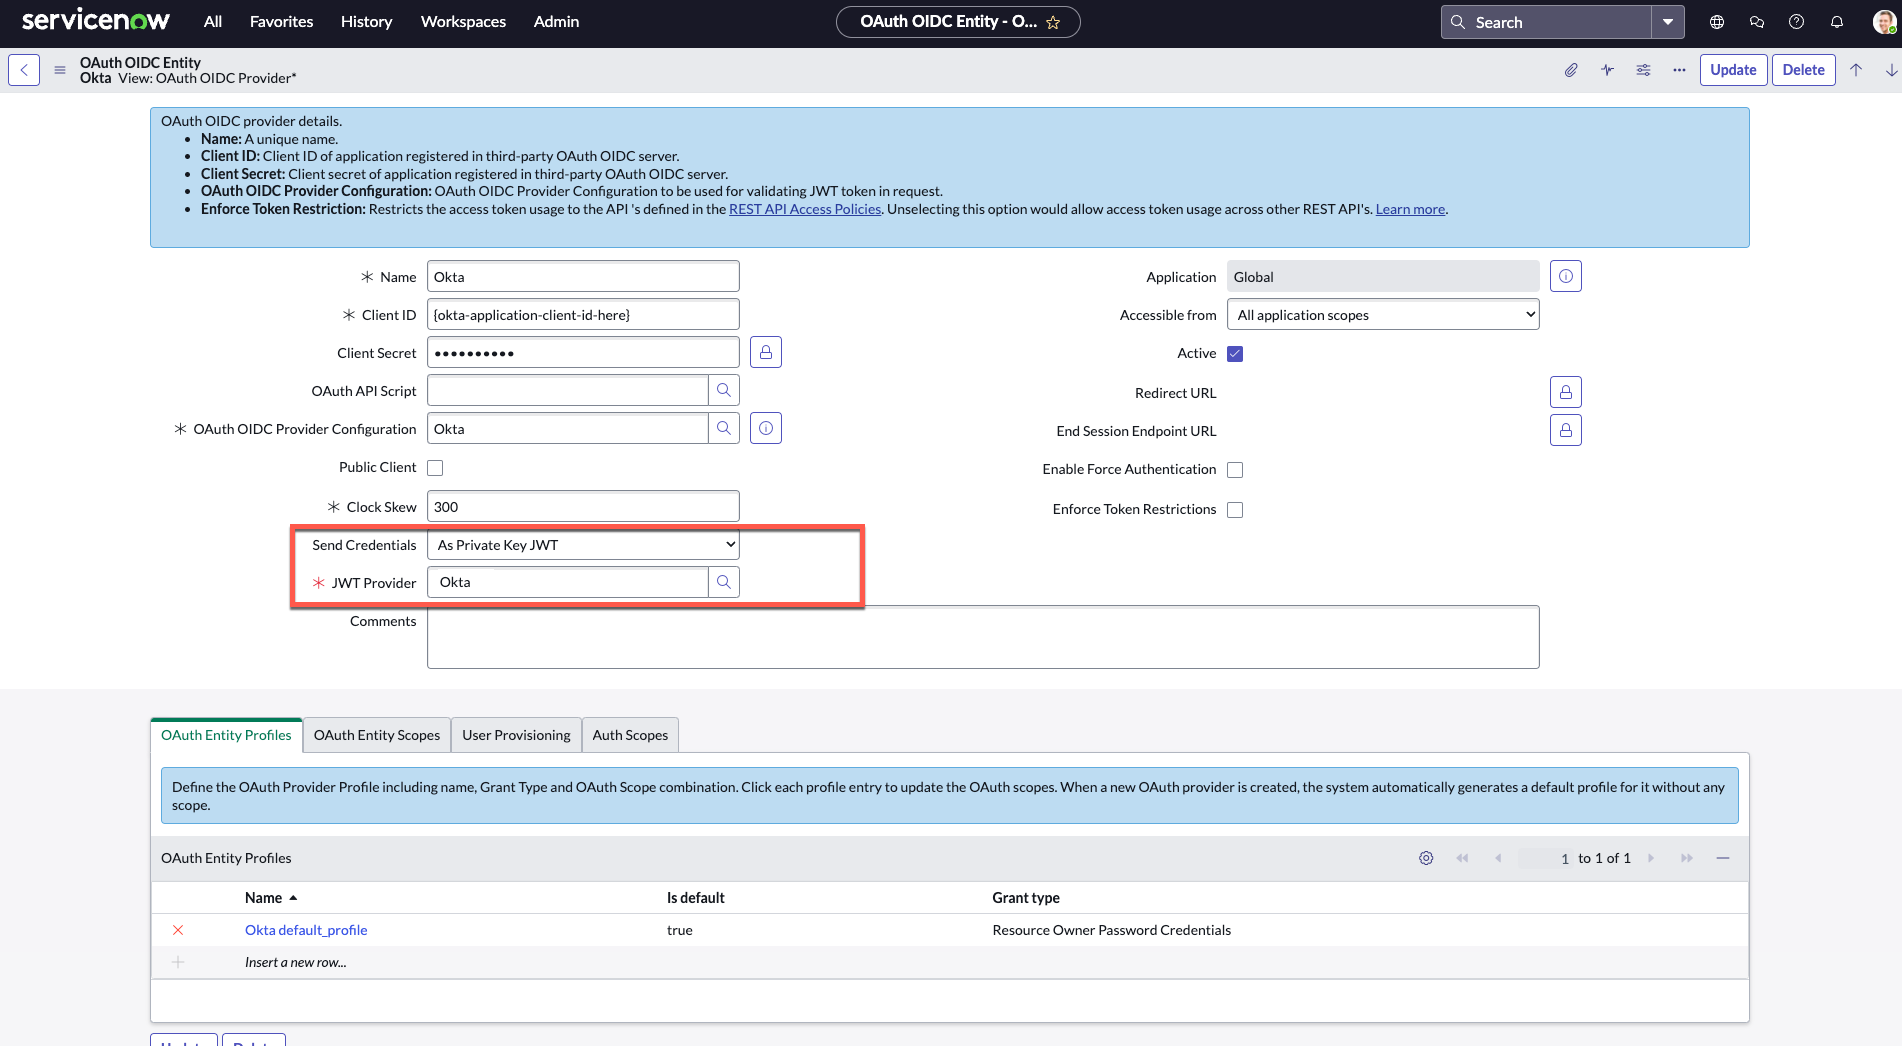Click the Comments text area
This screenshot has width=1902, height=1046.
[x=983, y=637]
